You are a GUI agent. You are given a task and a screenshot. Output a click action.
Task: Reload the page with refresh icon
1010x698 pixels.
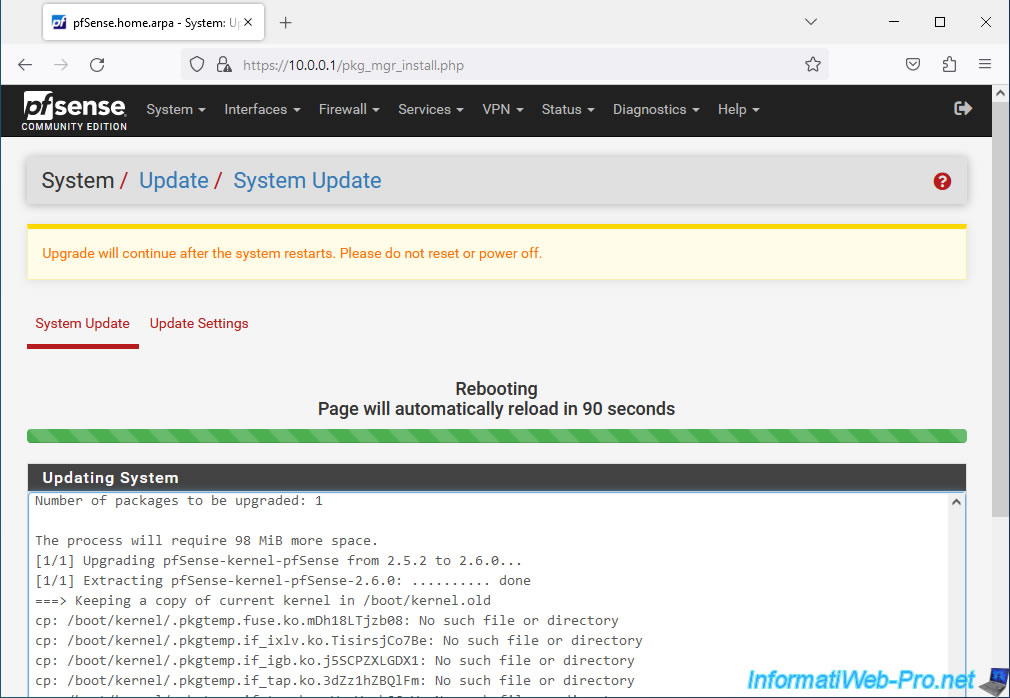[97, 64]
